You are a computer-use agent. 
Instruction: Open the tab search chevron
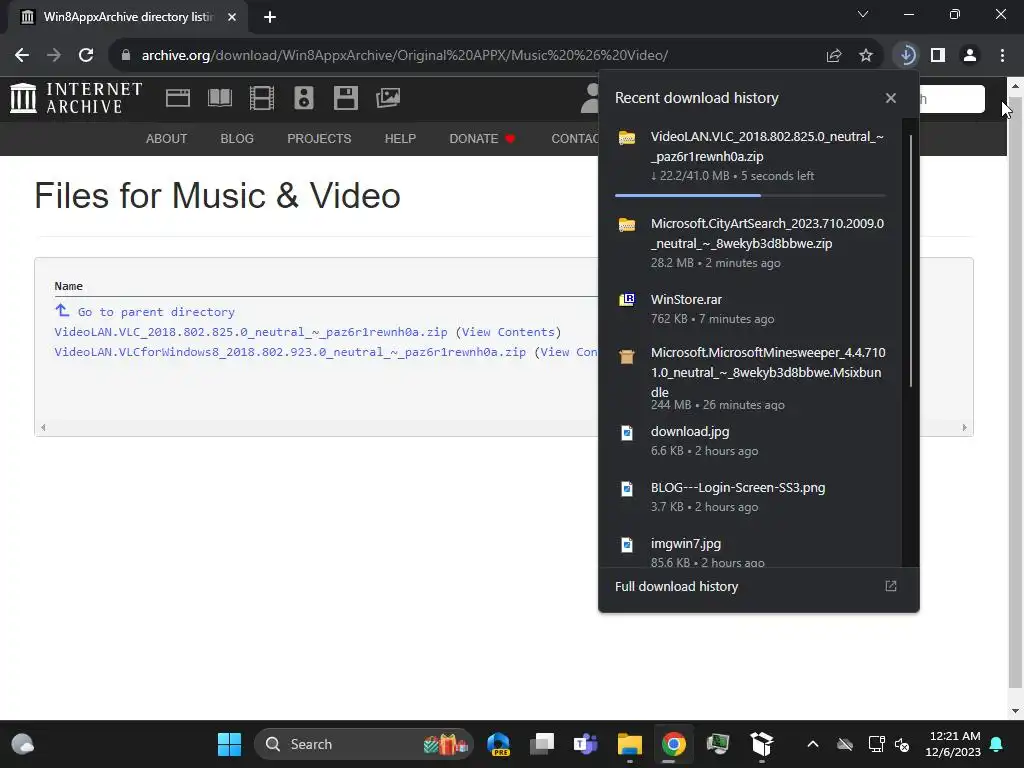[x=863, y=14]
